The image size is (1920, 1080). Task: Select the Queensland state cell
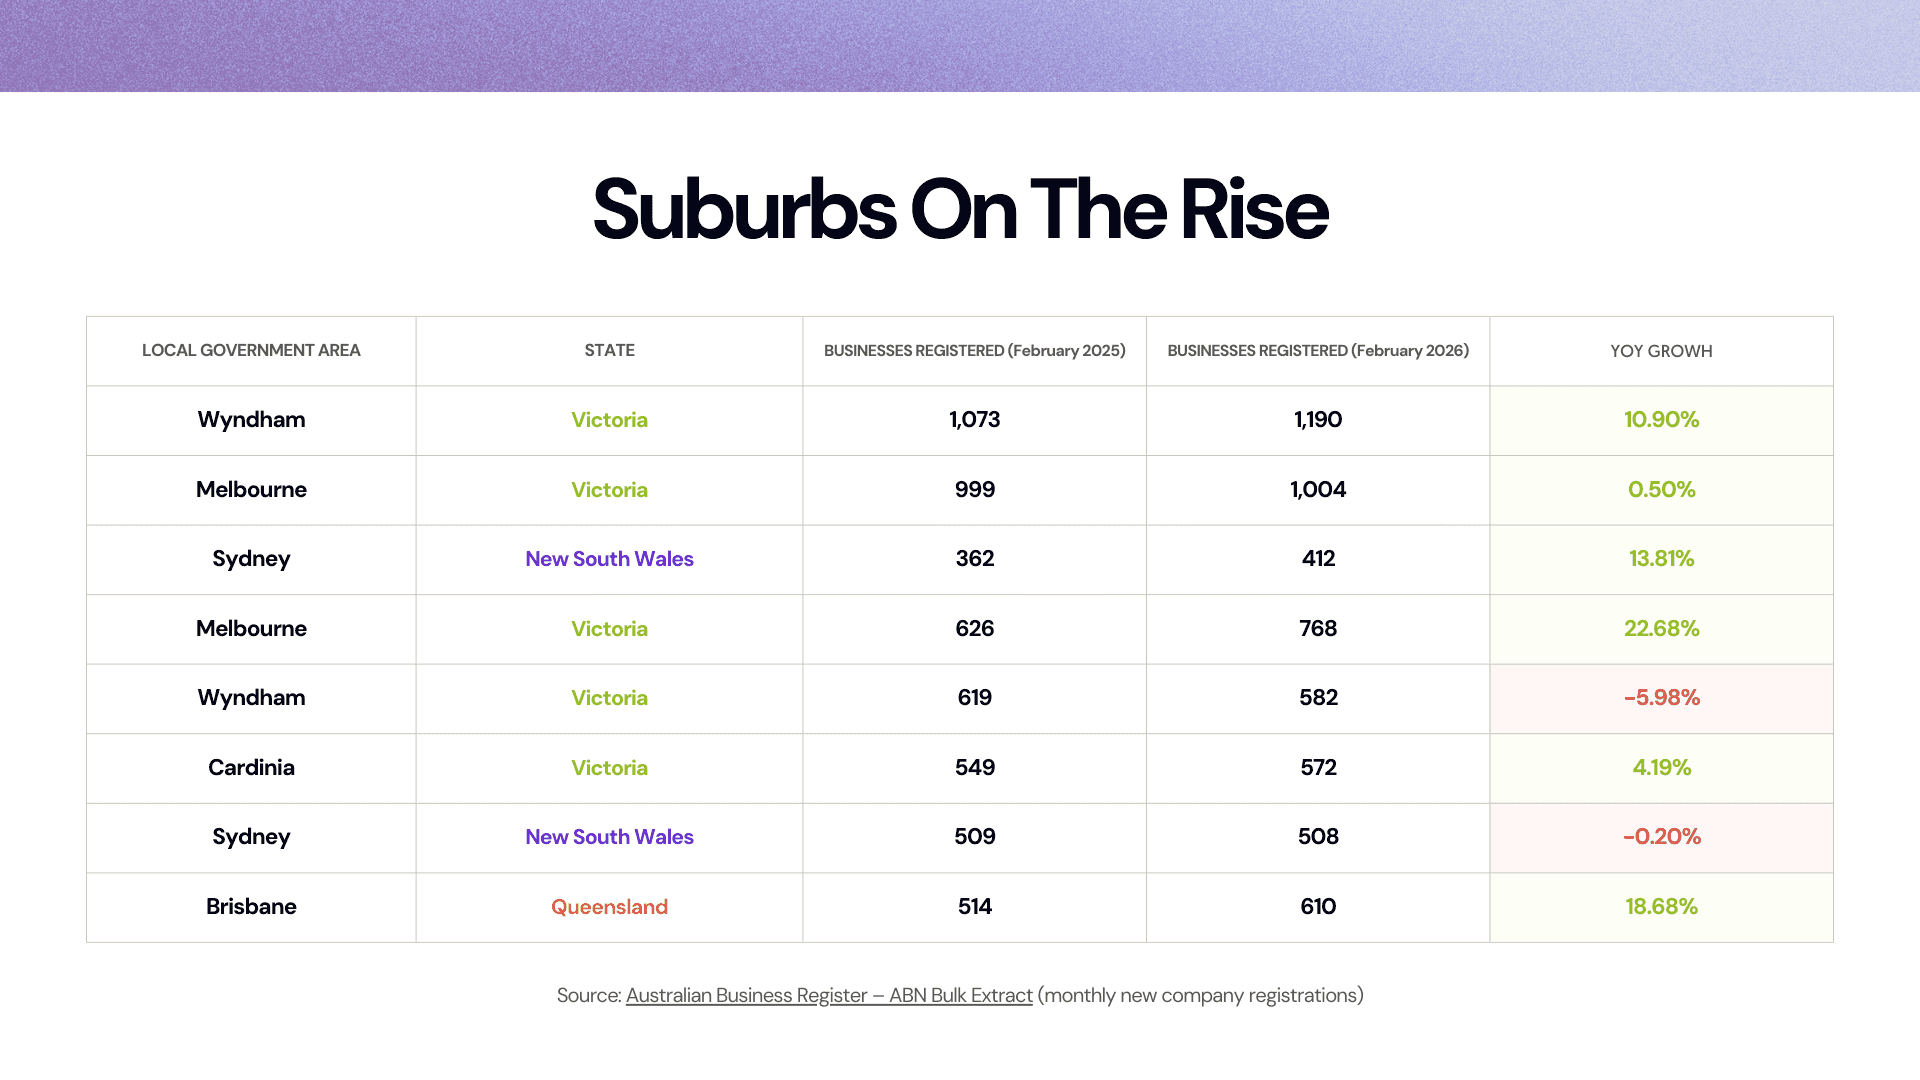[609, 907]
